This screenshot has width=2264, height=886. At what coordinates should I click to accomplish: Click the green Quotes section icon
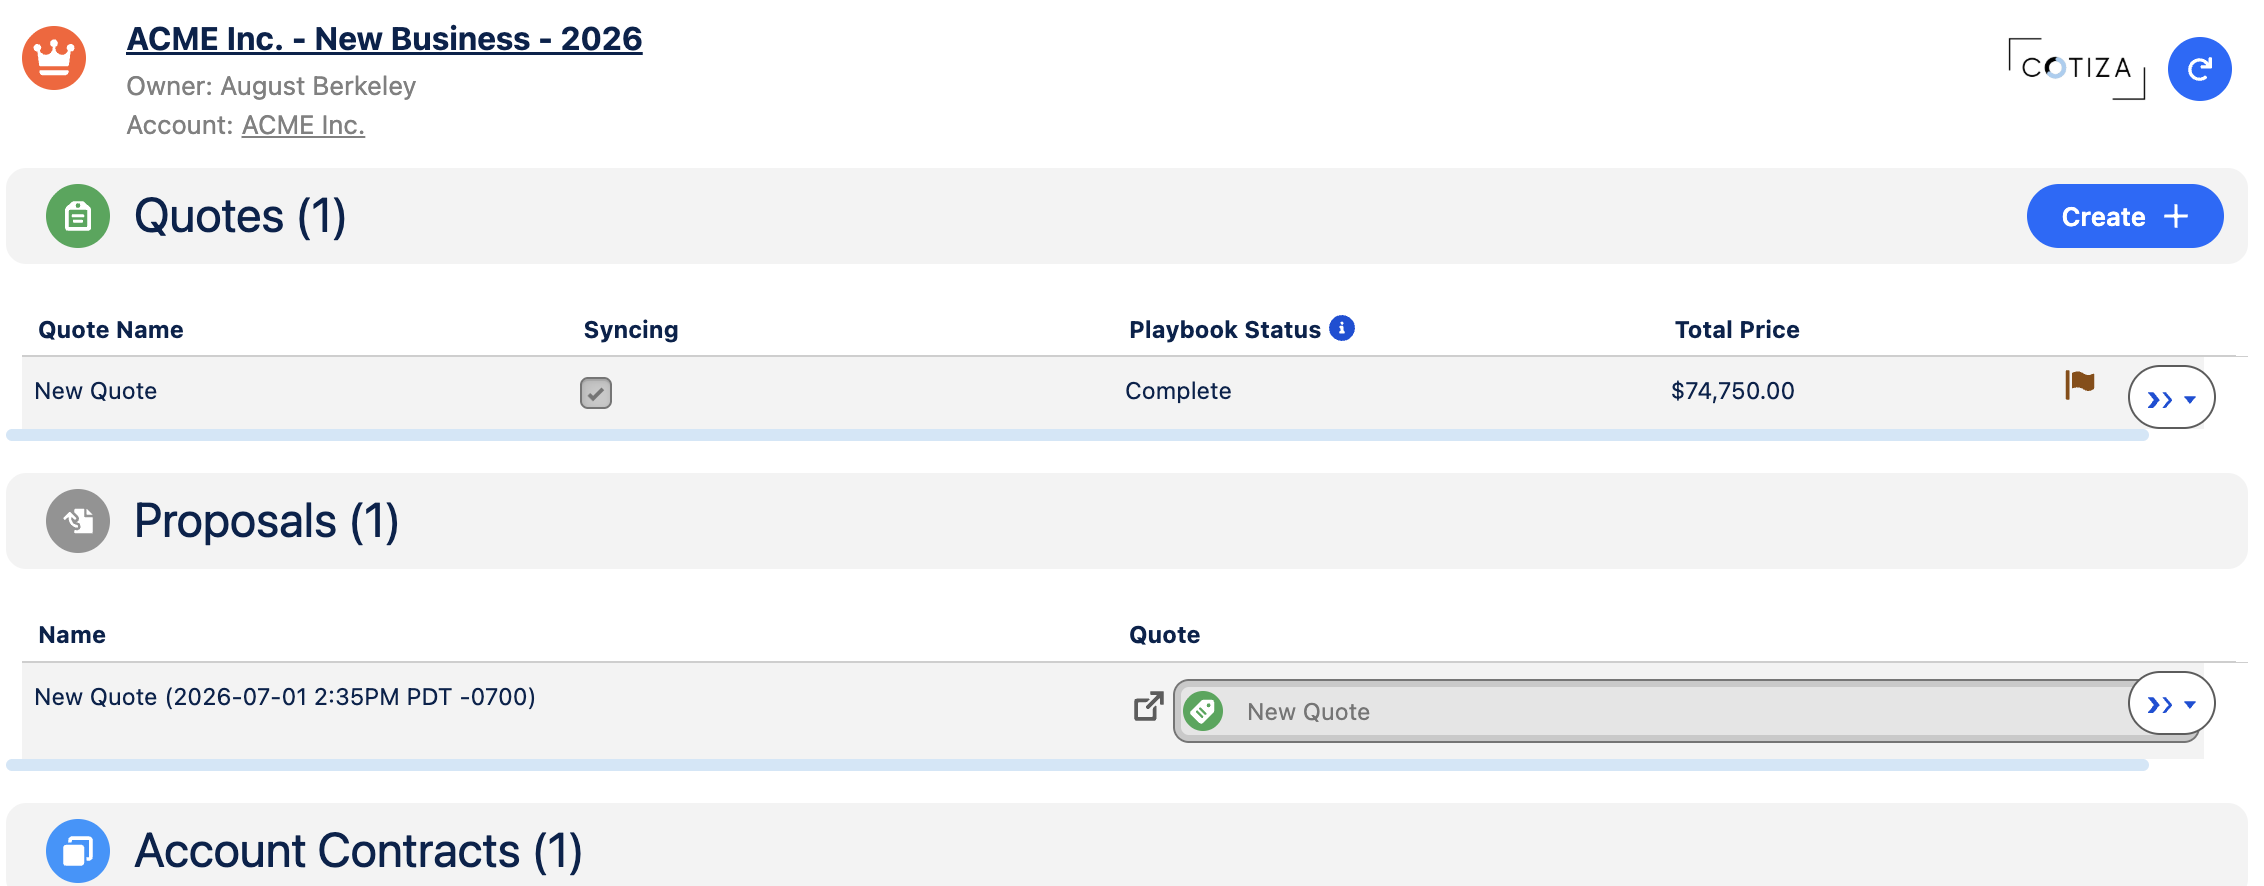click(78, 216)
